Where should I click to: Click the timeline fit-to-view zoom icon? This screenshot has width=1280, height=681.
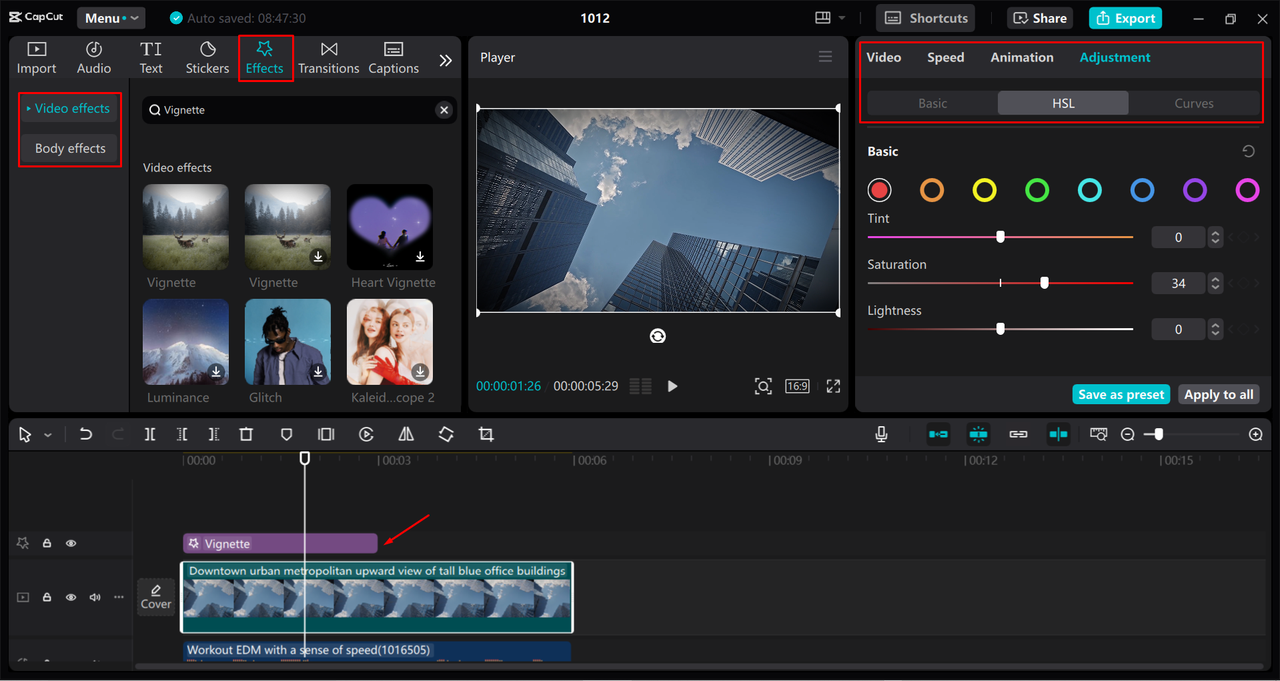point(1099,434)
